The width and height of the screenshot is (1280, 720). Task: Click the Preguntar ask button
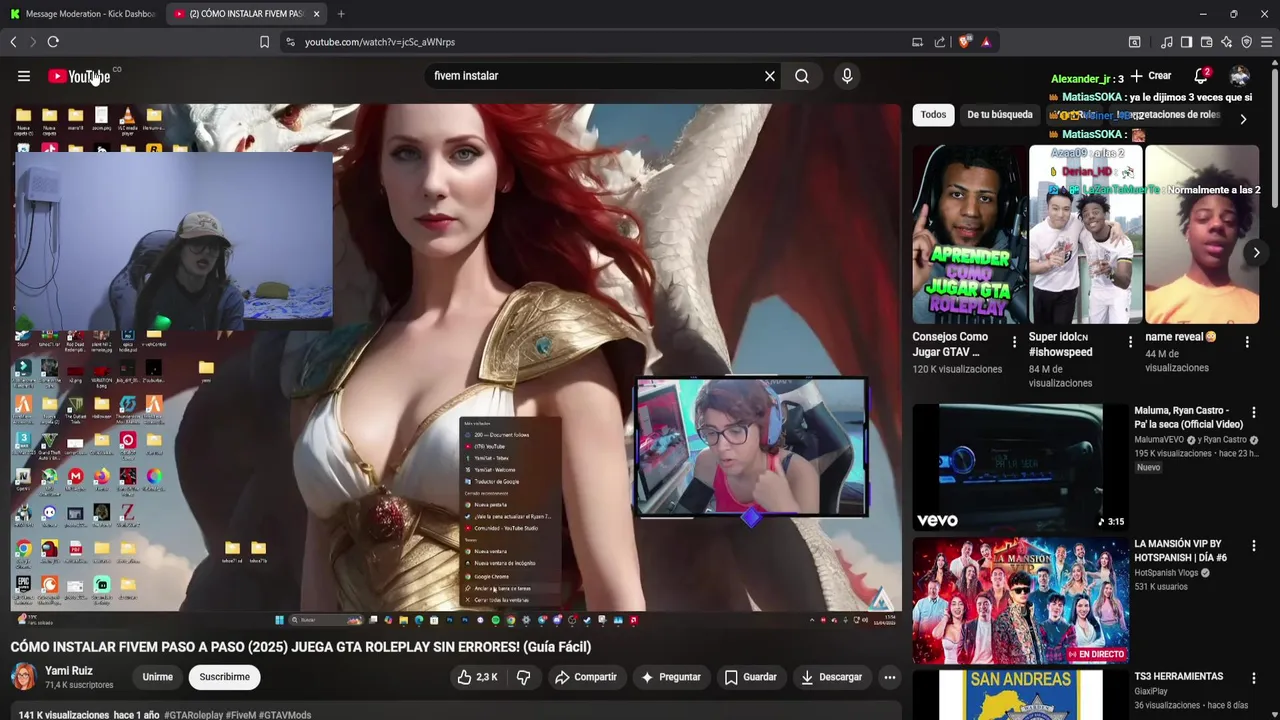[x=671, y=677]
